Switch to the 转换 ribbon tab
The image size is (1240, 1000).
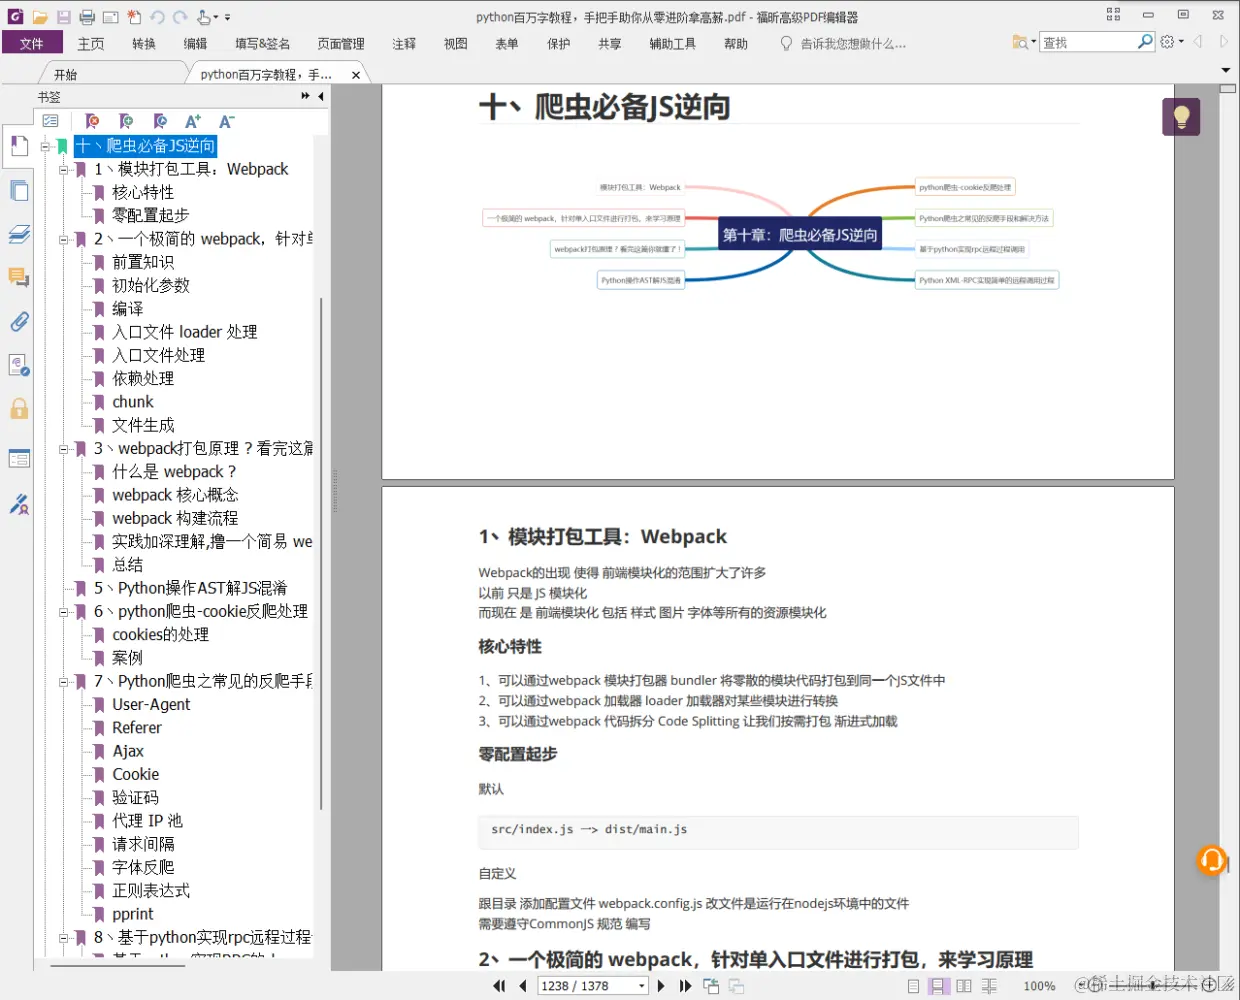144,43
